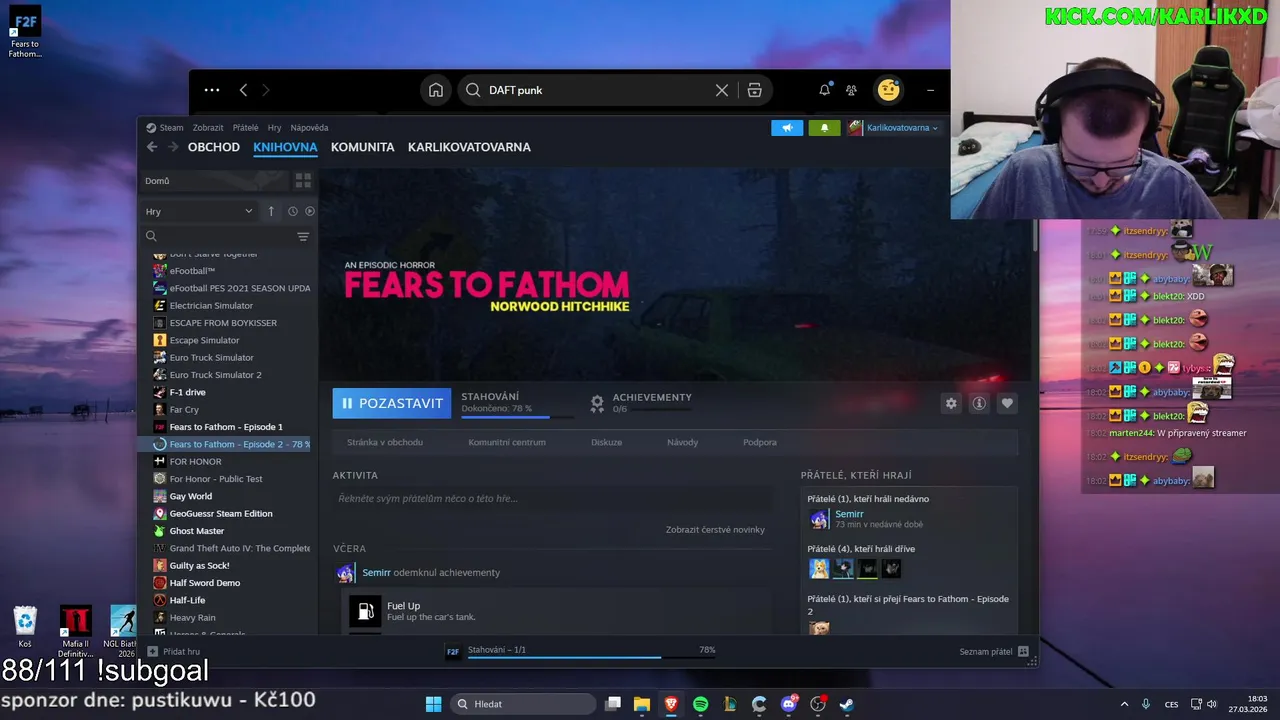Open game info icon beside the gear

[979, 403]
